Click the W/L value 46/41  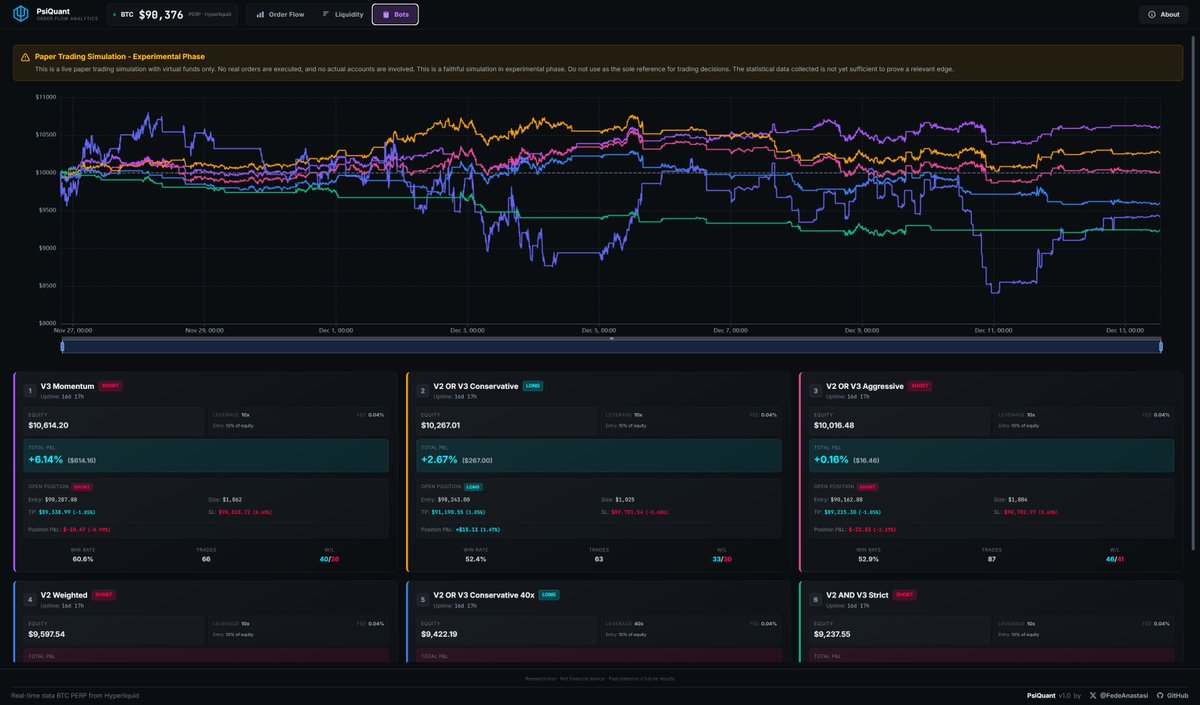(1115, 559)
